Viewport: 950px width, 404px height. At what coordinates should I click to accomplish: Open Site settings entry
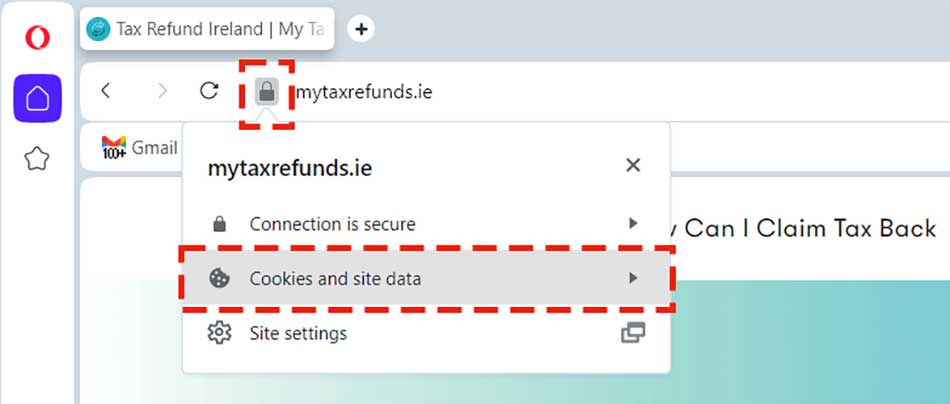coord(298,333)
